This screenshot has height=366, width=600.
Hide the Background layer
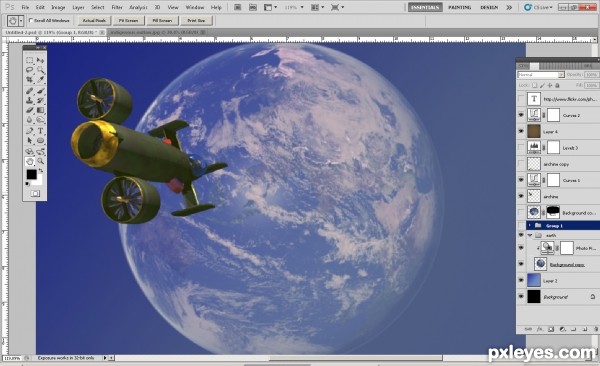[x=521, y=297]
